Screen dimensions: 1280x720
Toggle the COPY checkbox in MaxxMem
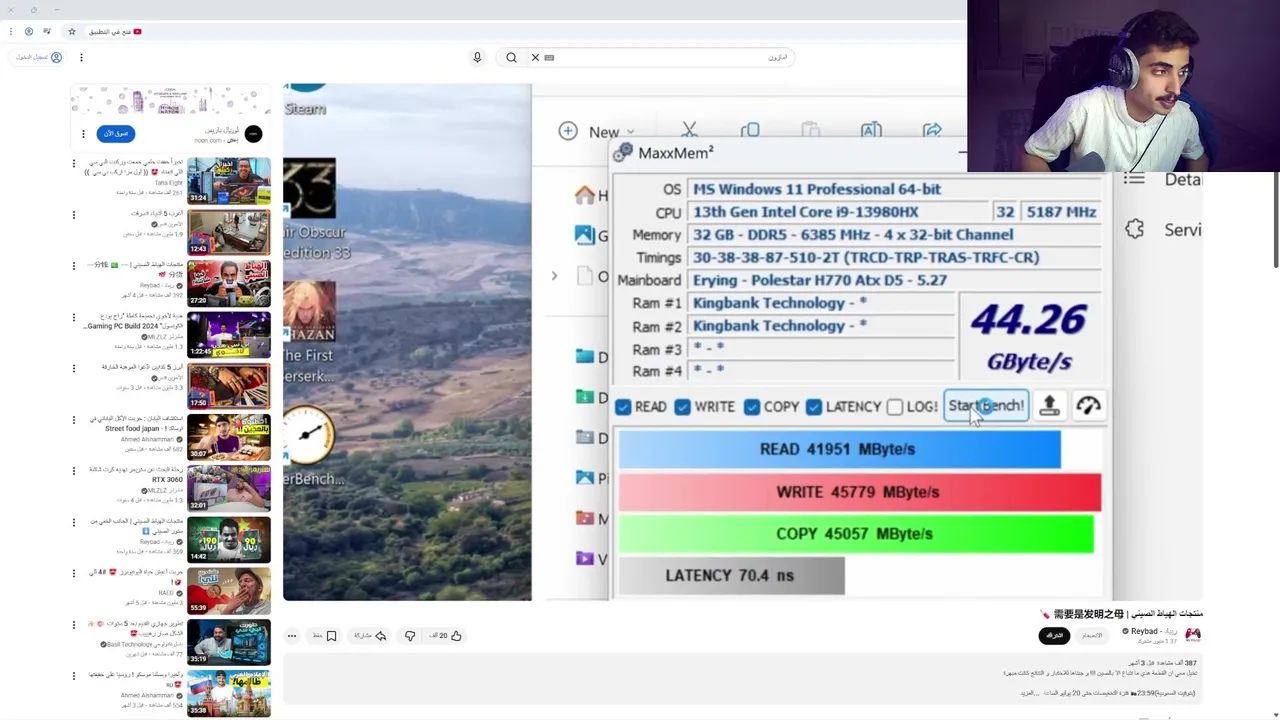(x=752, y=407)
